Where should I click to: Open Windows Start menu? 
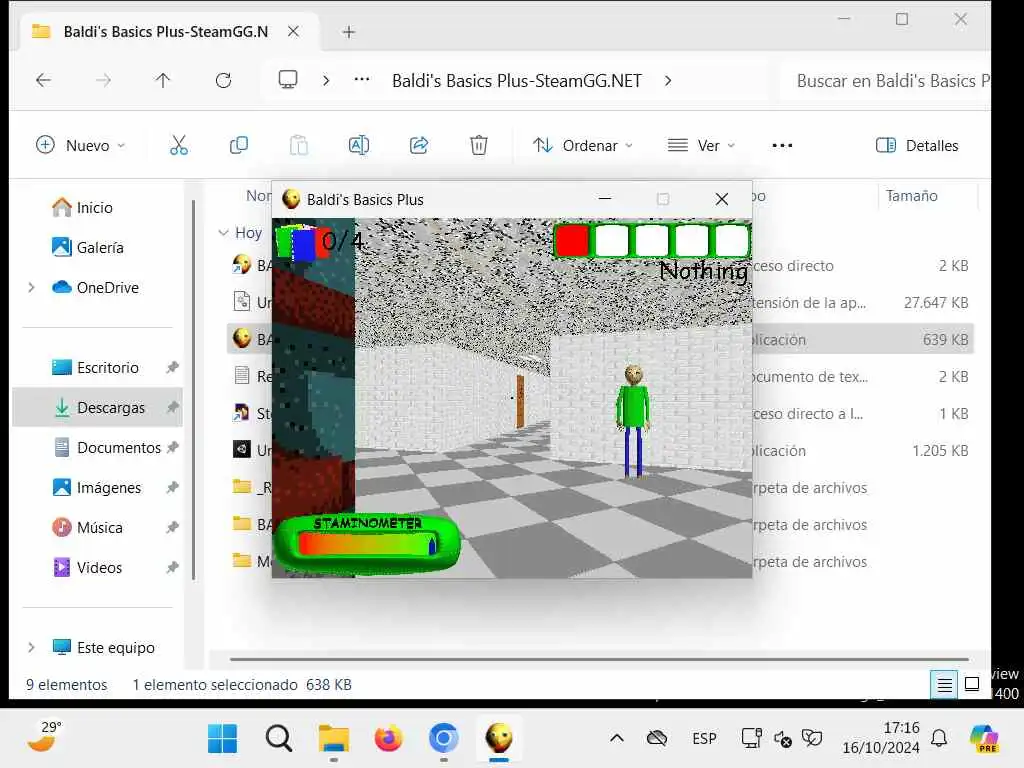pos(222,739)
